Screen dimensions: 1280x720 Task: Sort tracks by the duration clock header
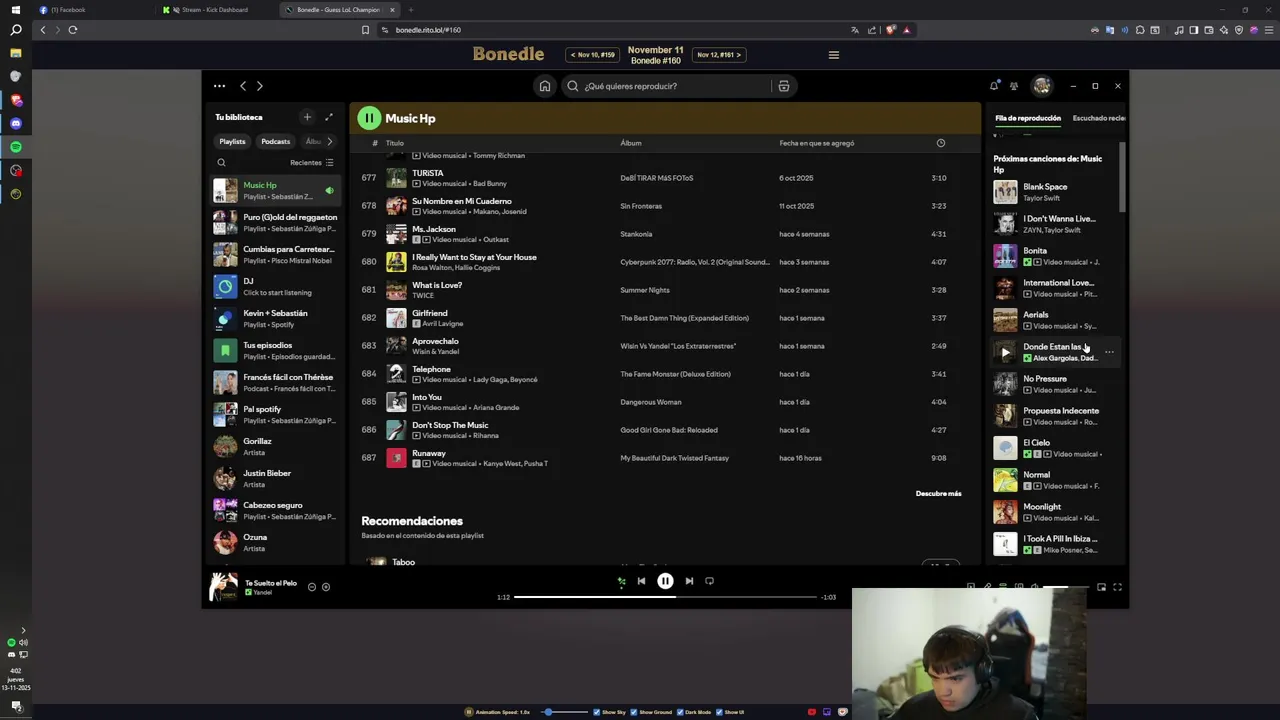click(x=940, y=143)
